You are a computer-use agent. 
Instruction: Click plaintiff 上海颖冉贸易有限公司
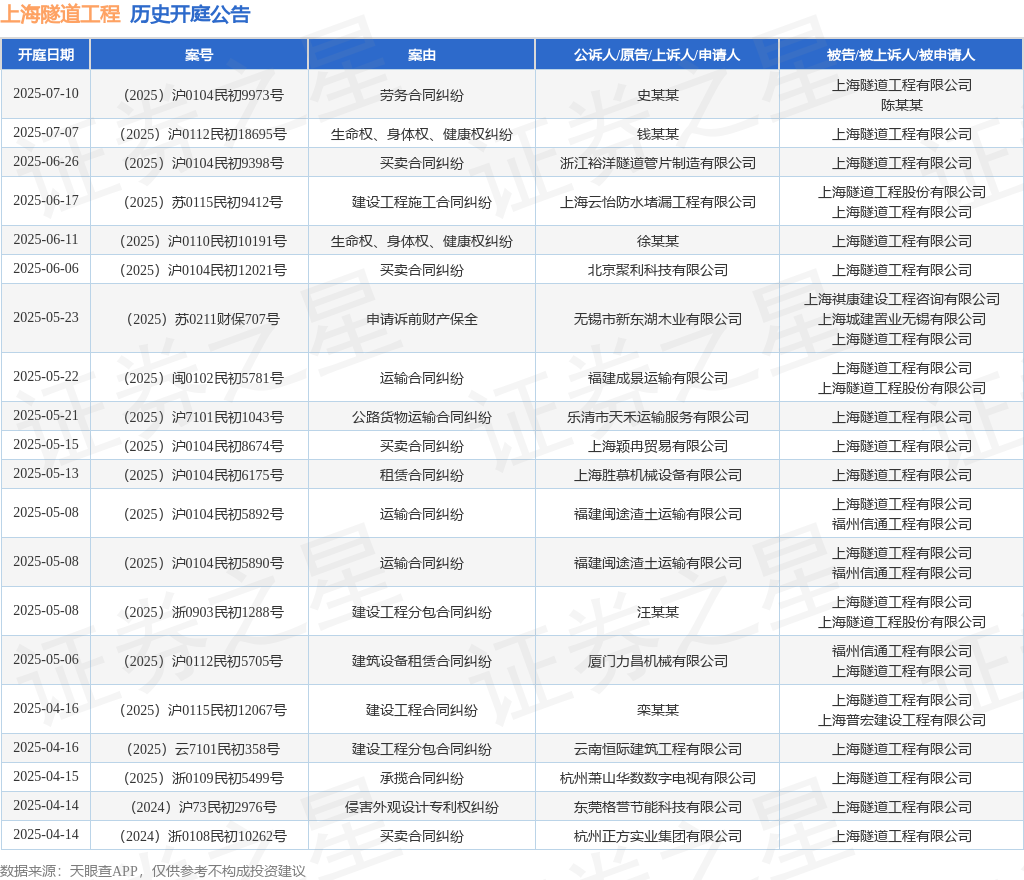[x=658, y=447]
